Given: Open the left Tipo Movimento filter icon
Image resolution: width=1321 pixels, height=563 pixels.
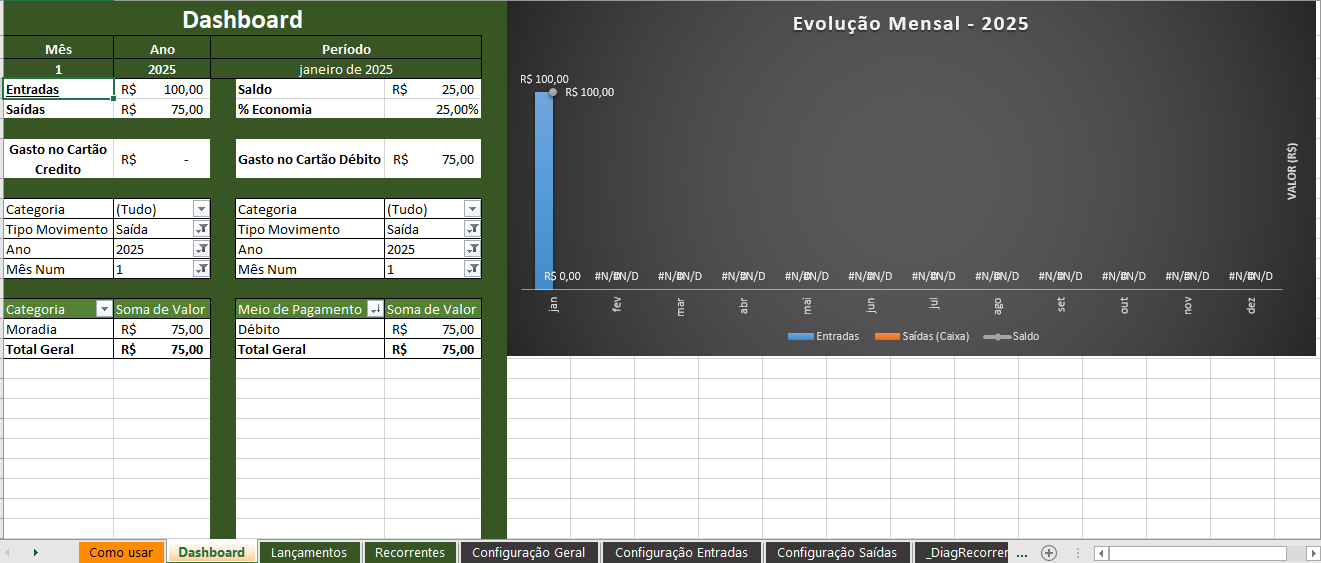Looking at the screenshot, I should click(201, 229).
